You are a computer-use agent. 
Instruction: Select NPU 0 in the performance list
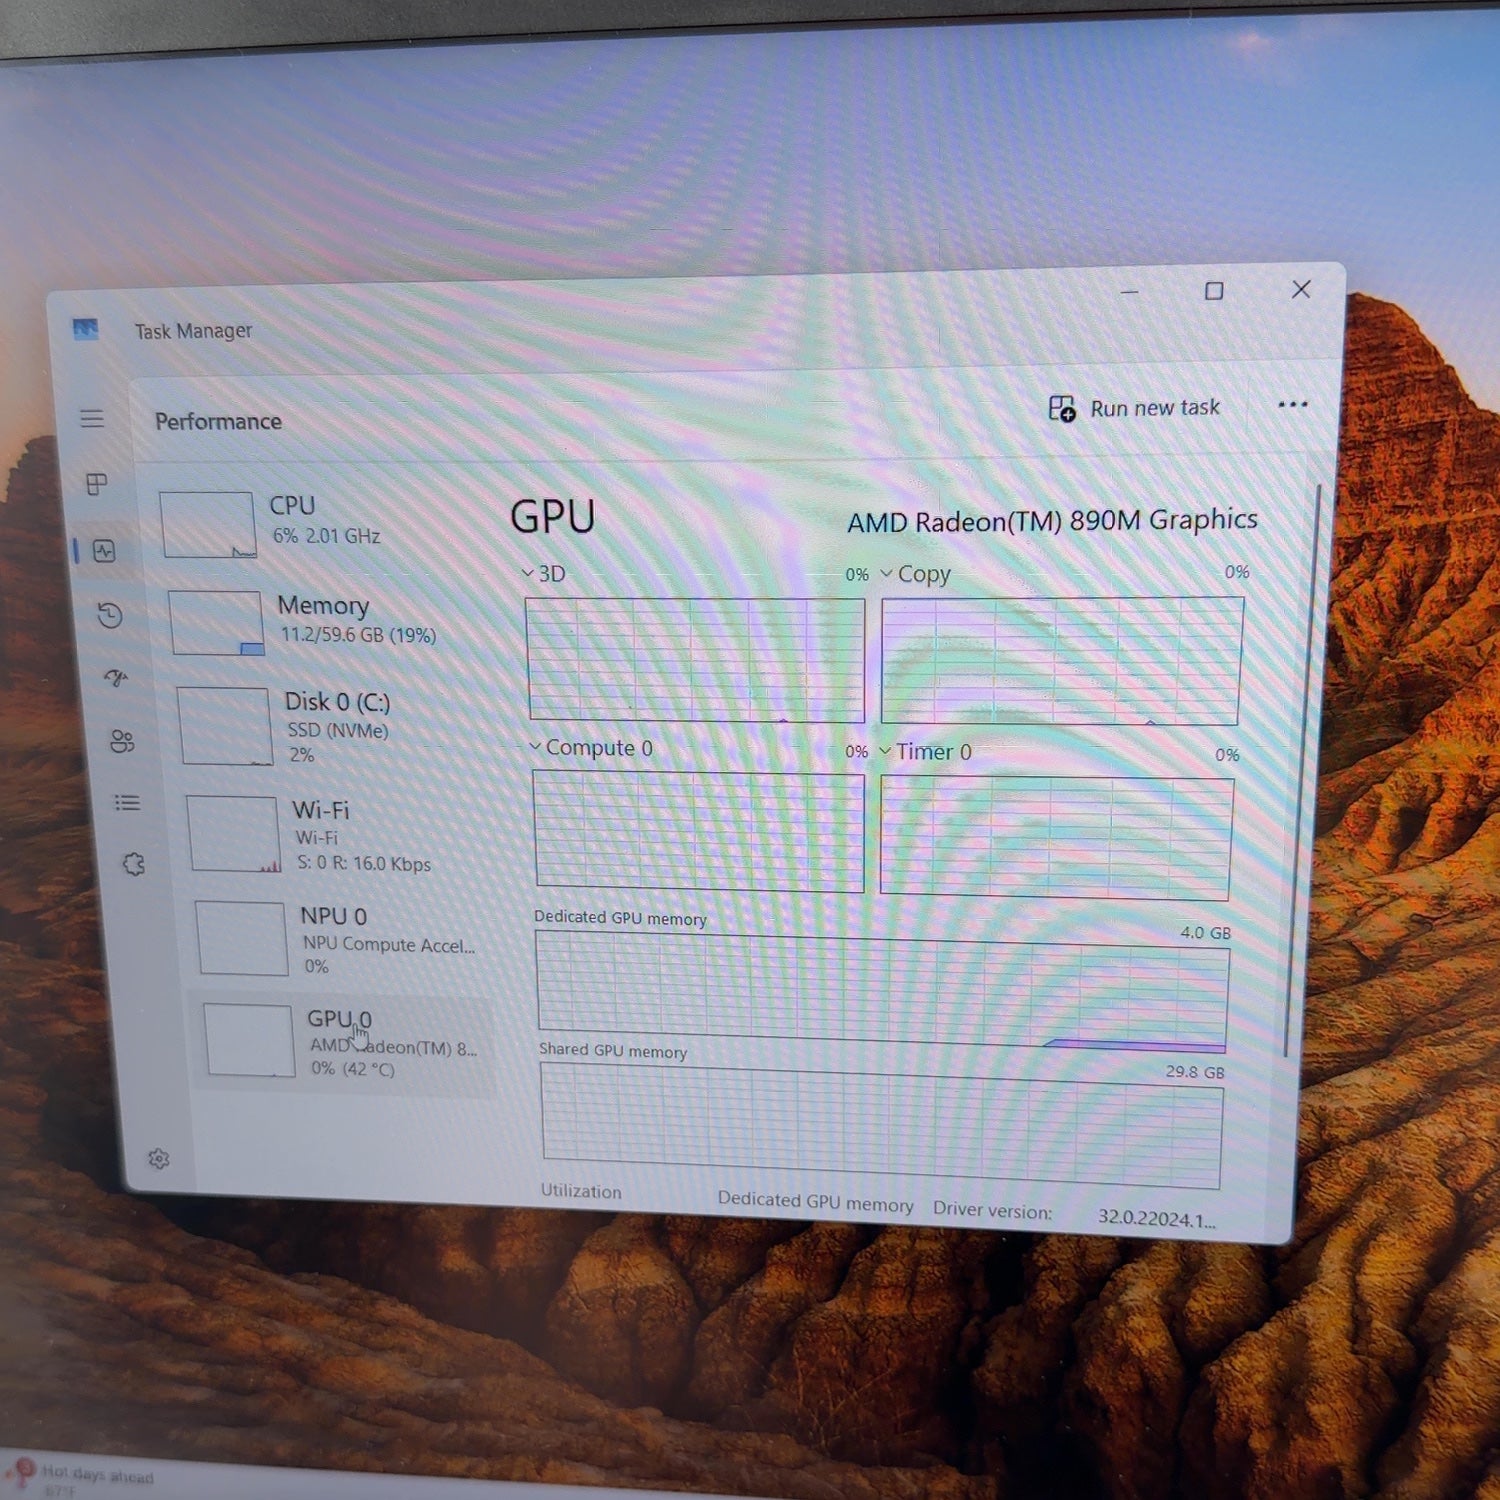point(342,939)
